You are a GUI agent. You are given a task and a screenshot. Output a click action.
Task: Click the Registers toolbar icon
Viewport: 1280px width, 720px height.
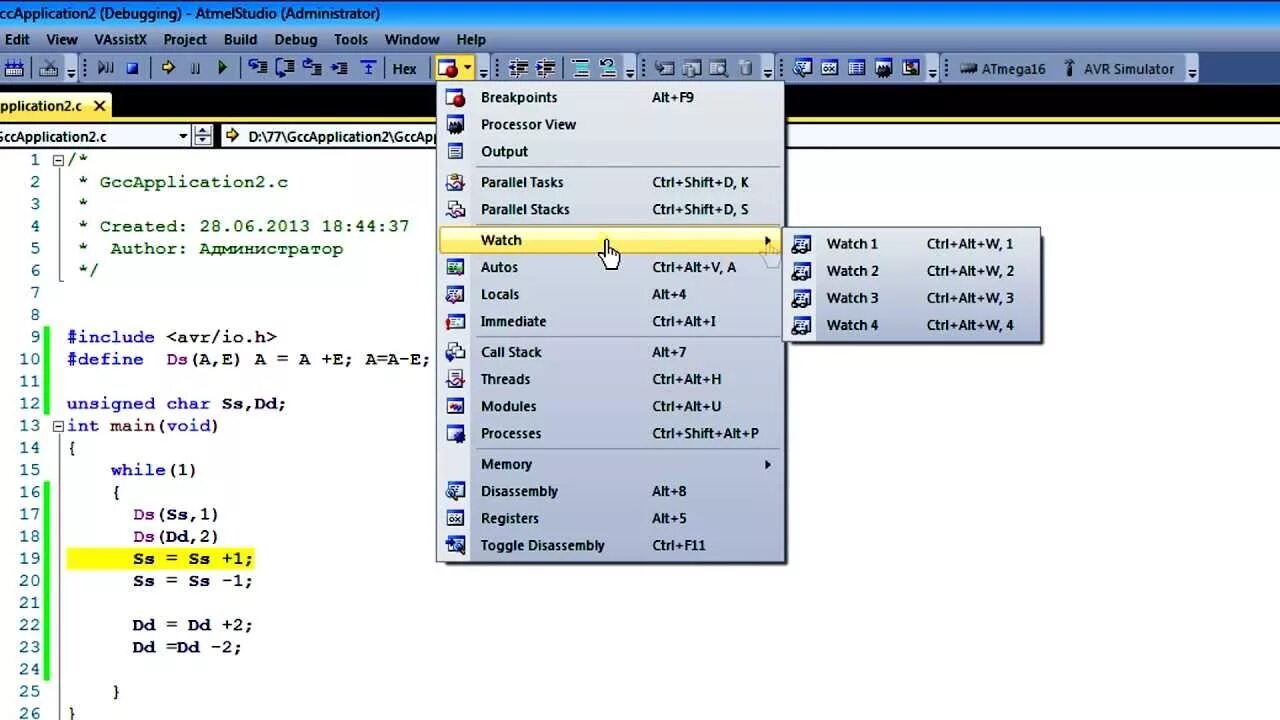point(829,68)
